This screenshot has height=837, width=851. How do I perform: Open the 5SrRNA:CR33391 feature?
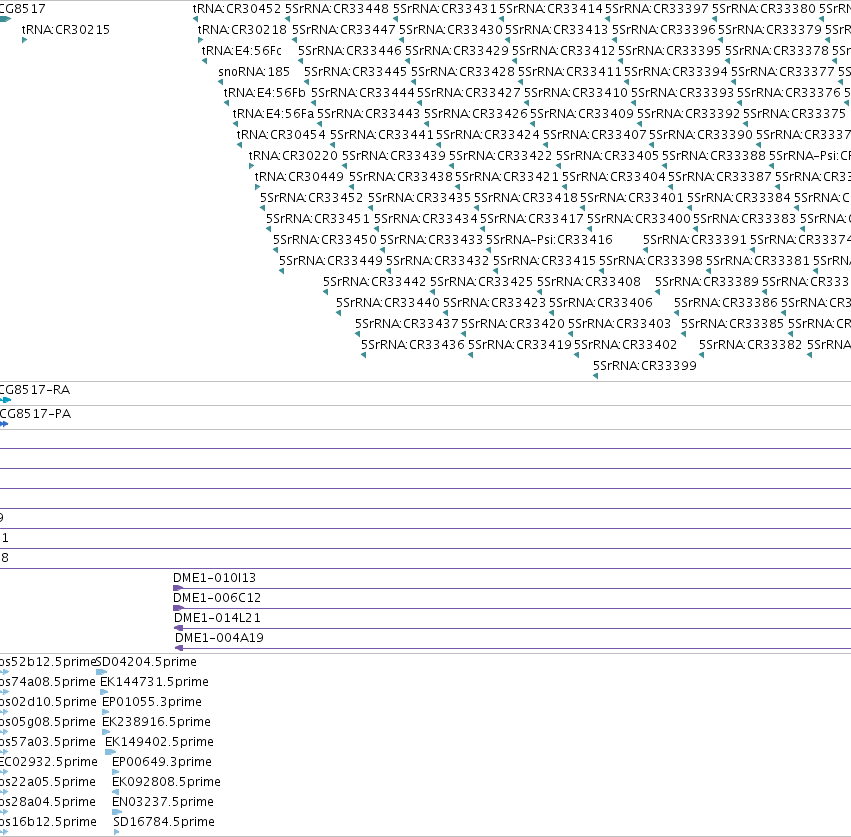695,240
